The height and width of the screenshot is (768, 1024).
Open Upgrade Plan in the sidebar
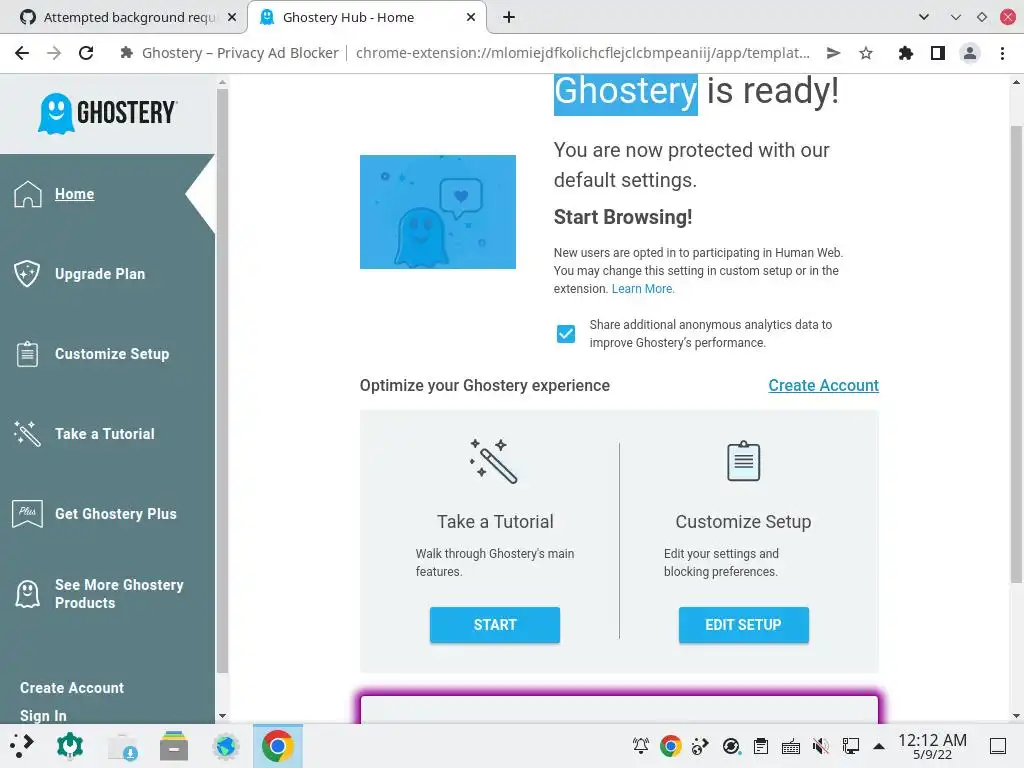click(100, 274)
